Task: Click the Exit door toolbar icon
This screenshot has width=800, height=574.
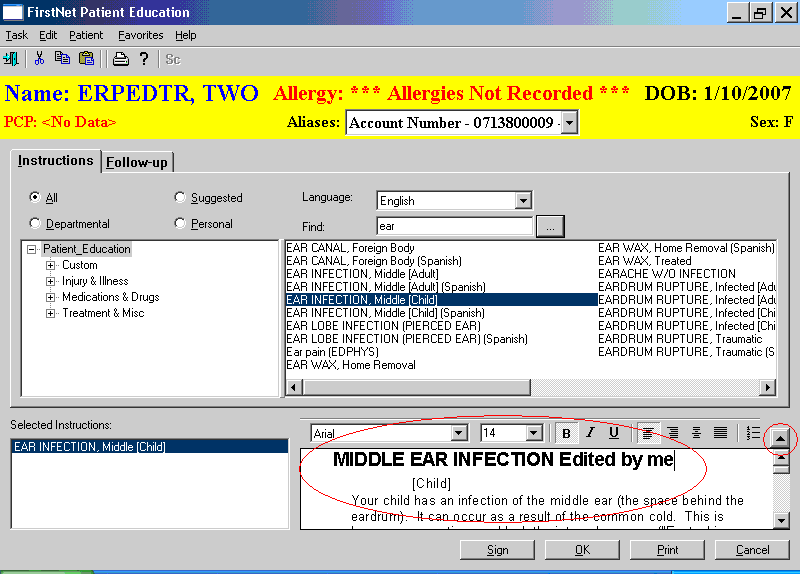Action: pyautogui.click(x=11, y=59)
